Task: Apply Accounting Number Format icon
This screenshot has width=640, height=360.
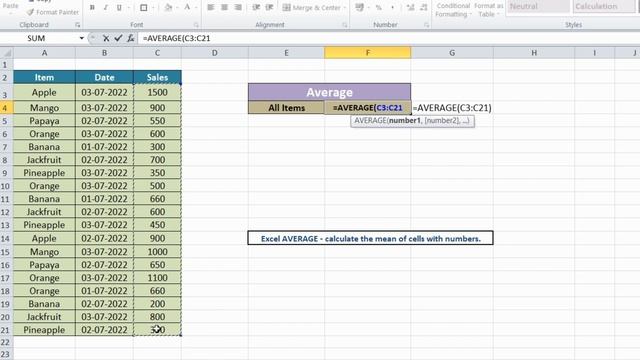Action: pos(359,7)
